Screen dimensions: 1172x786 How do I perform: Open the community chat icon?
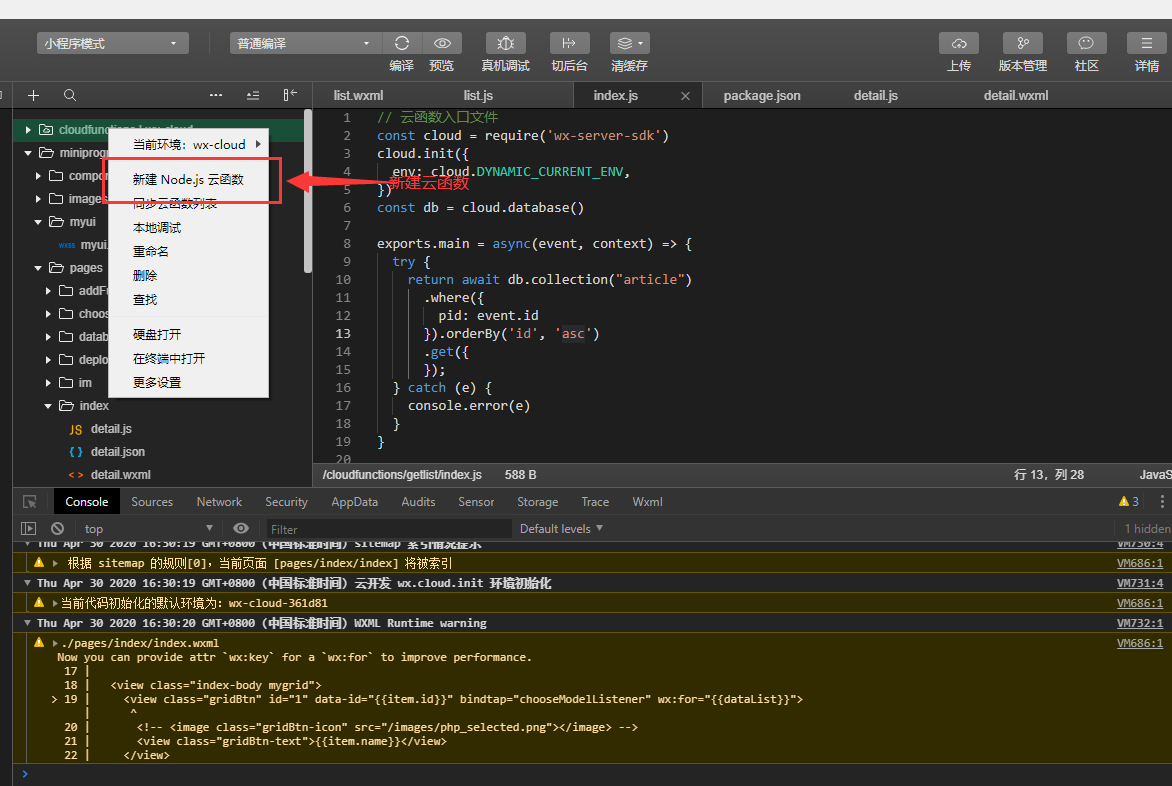(1086, 43)
